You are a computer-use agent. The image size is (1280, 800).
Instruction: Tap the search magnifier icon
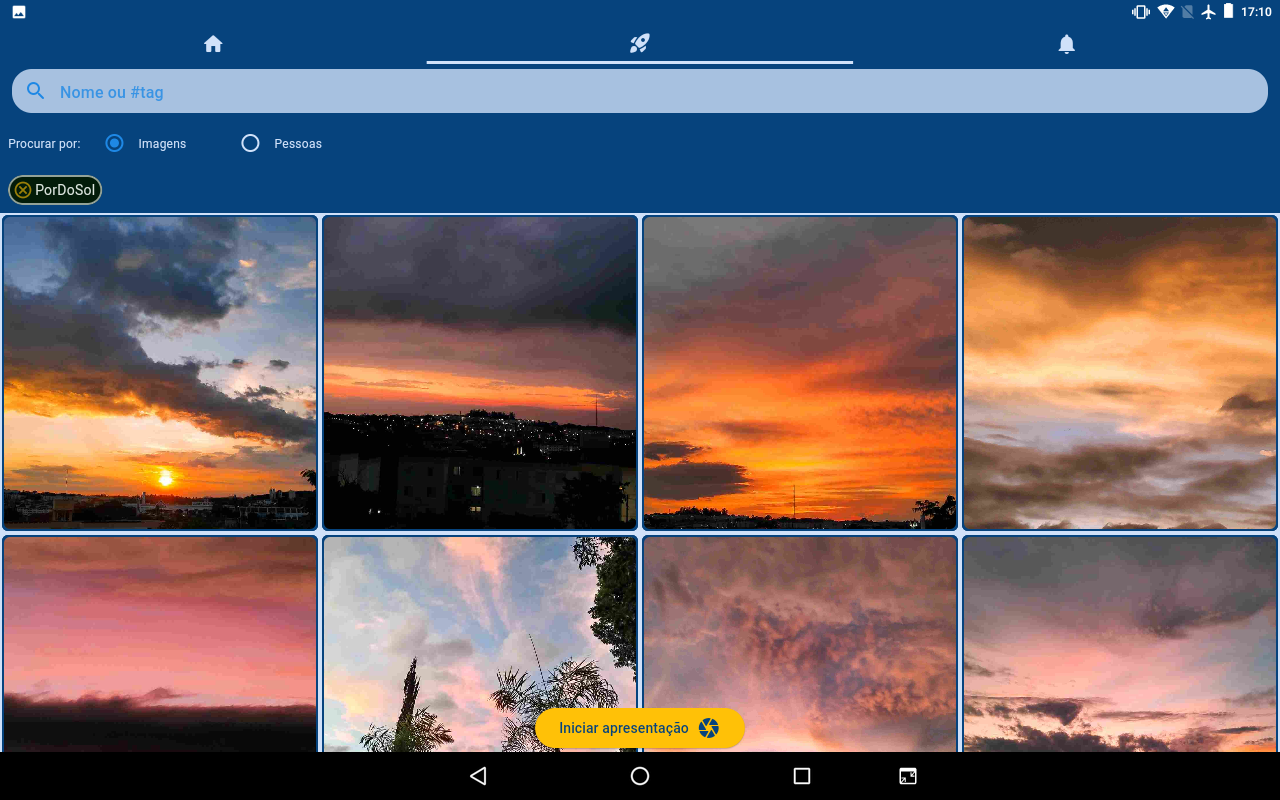(x=34, y=91)
